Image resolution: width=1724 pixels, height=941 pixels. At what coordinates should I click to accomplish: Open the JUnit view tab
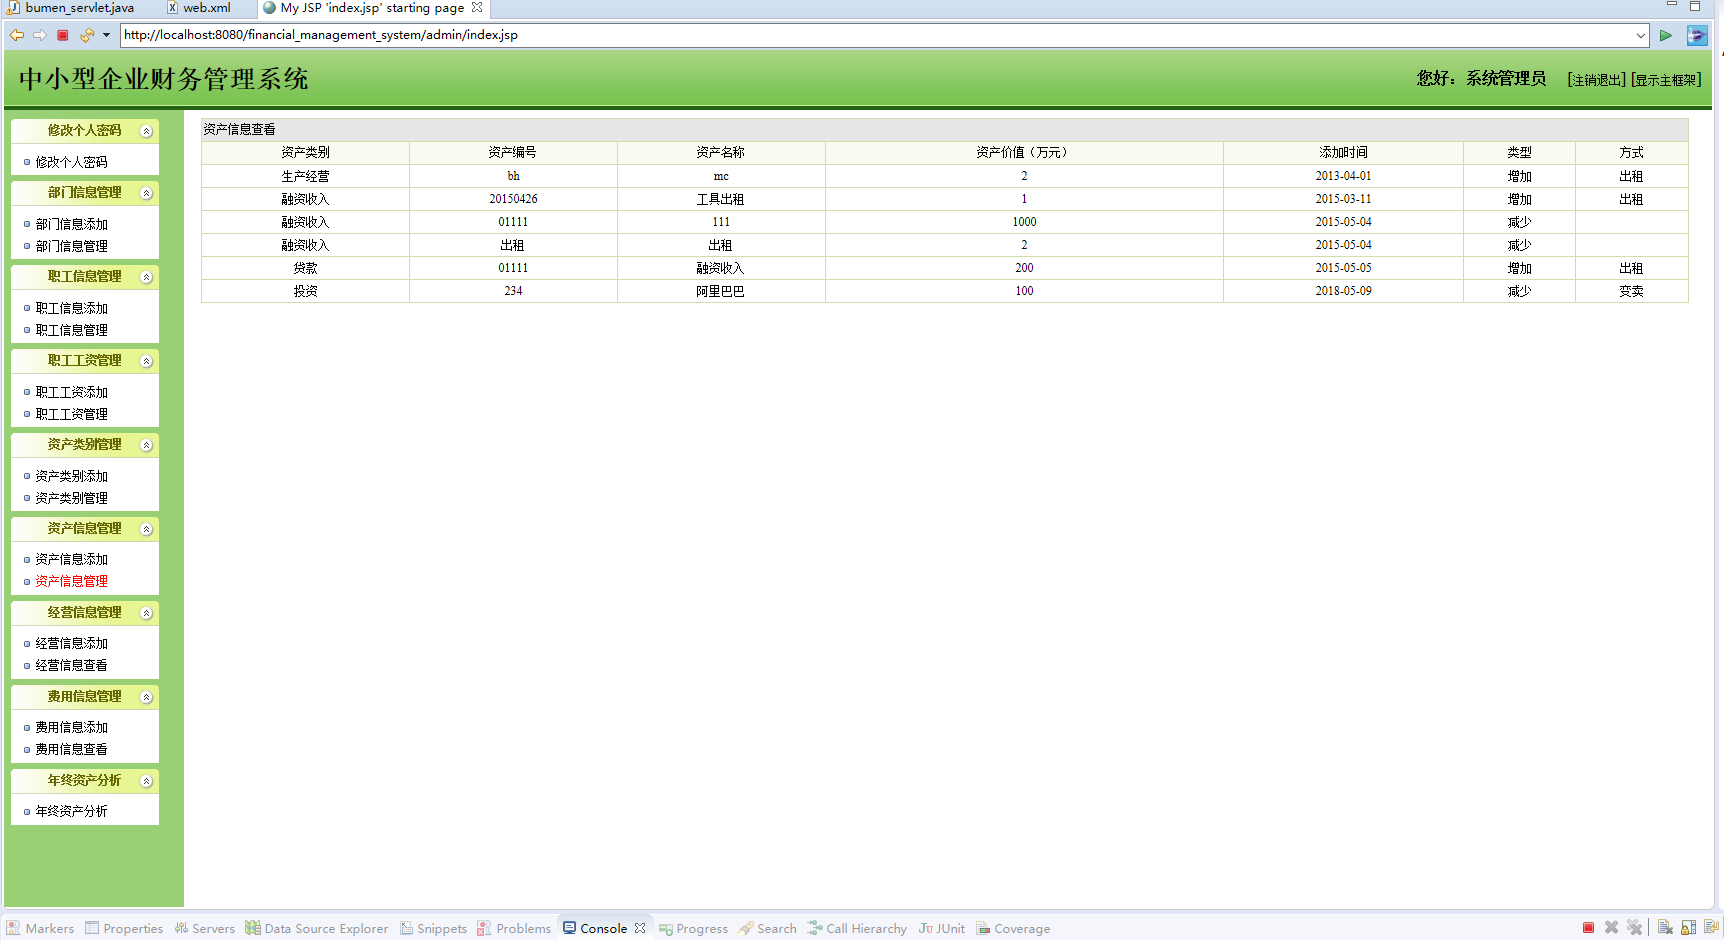pos(942,928)
